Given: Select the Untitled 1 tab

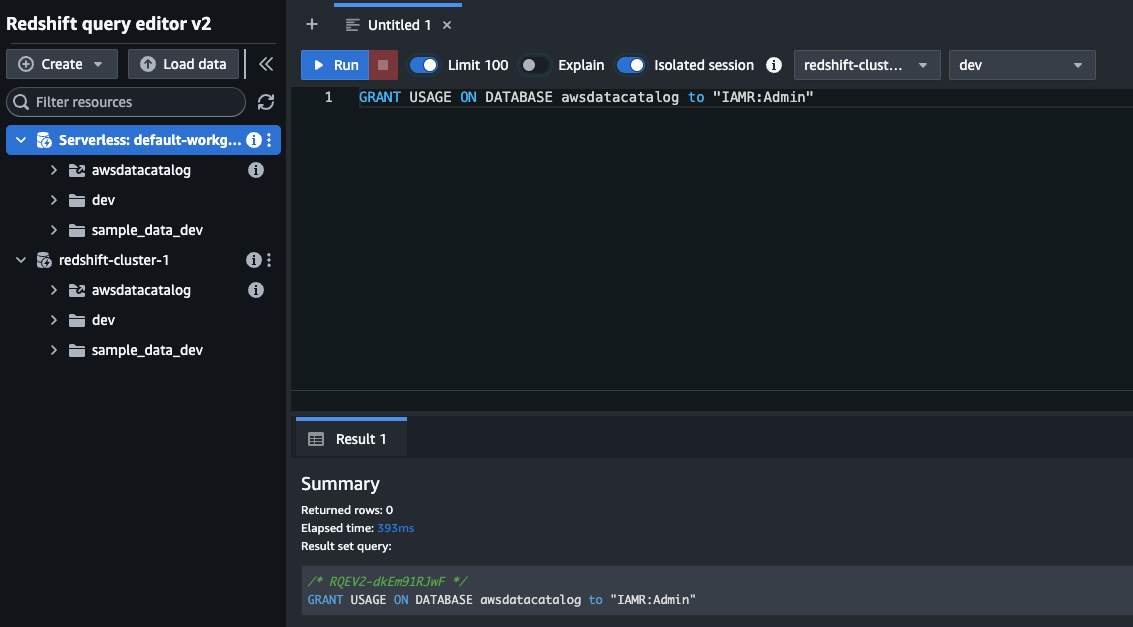Looking at the screenshot, I should tap(398, 25).
